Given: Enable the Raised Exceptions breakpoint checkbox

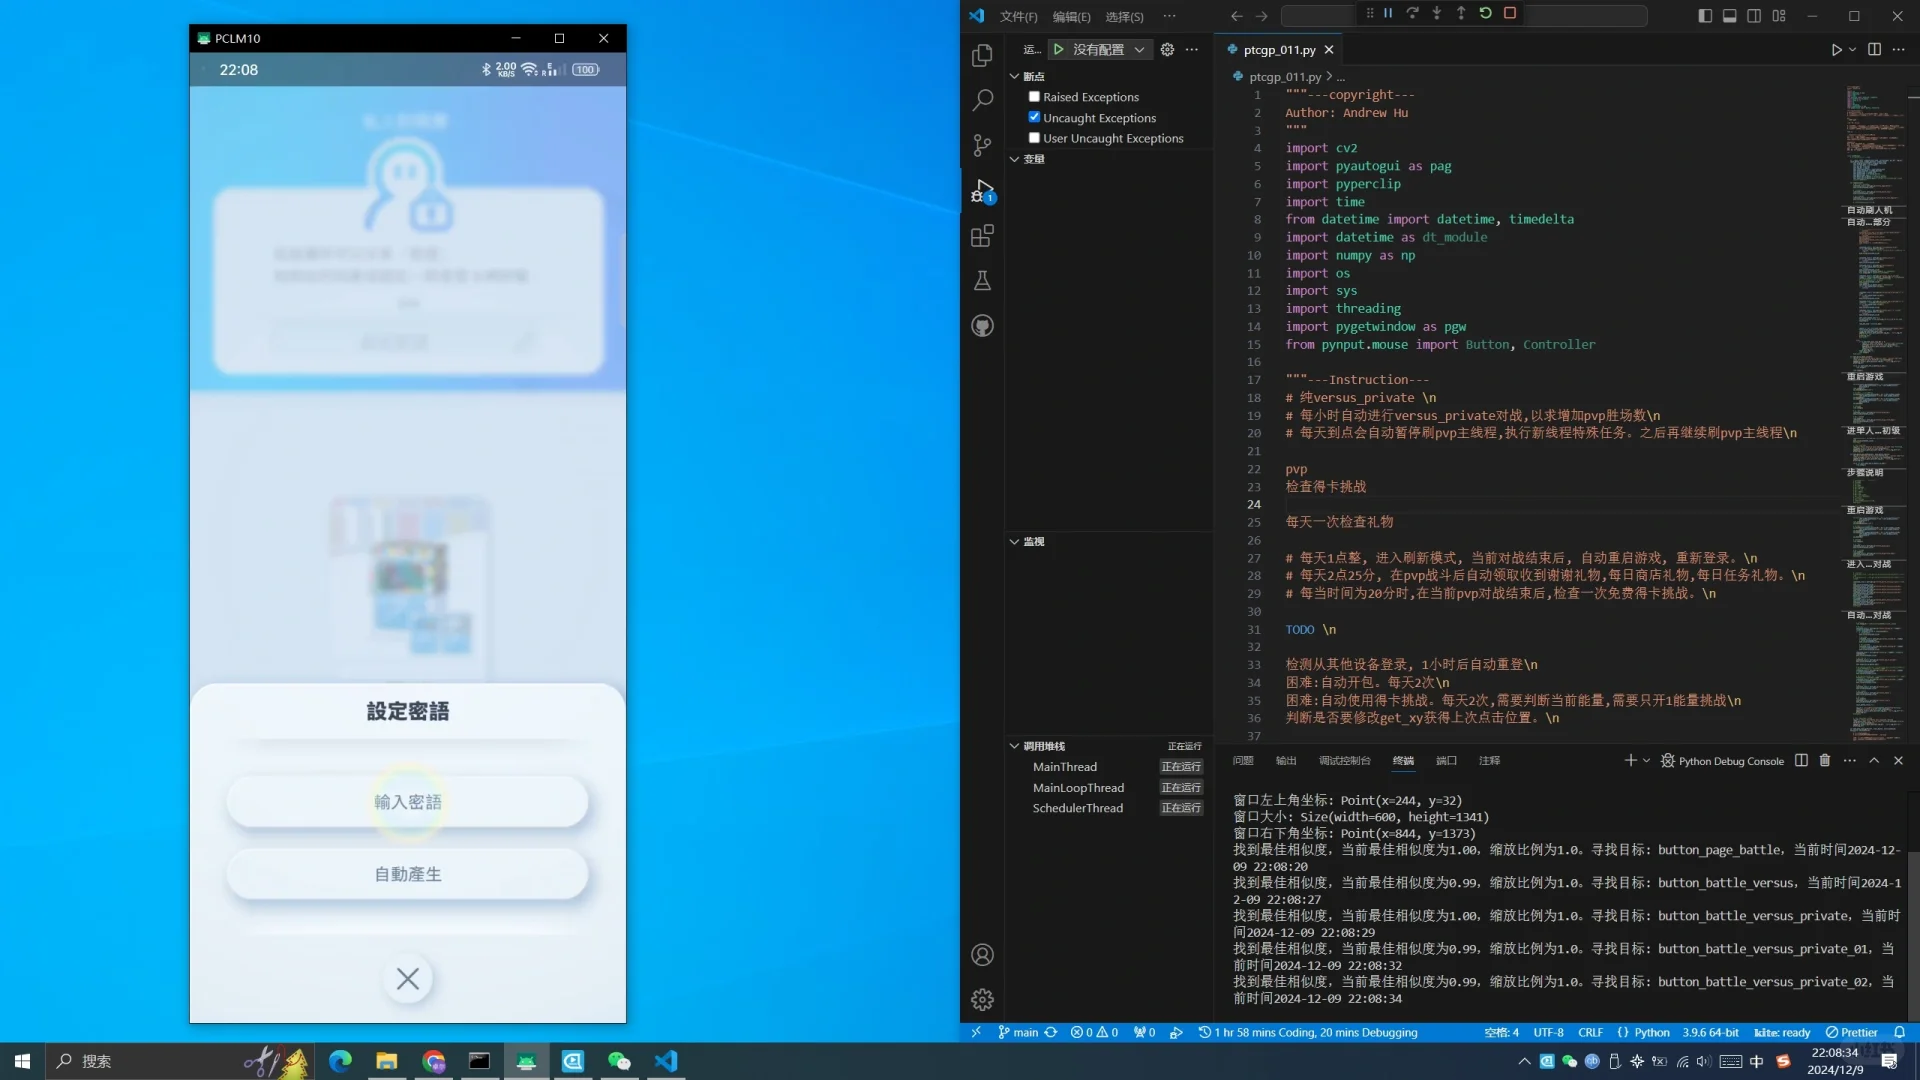Looking at the screenshot, I should [1034, 97].
